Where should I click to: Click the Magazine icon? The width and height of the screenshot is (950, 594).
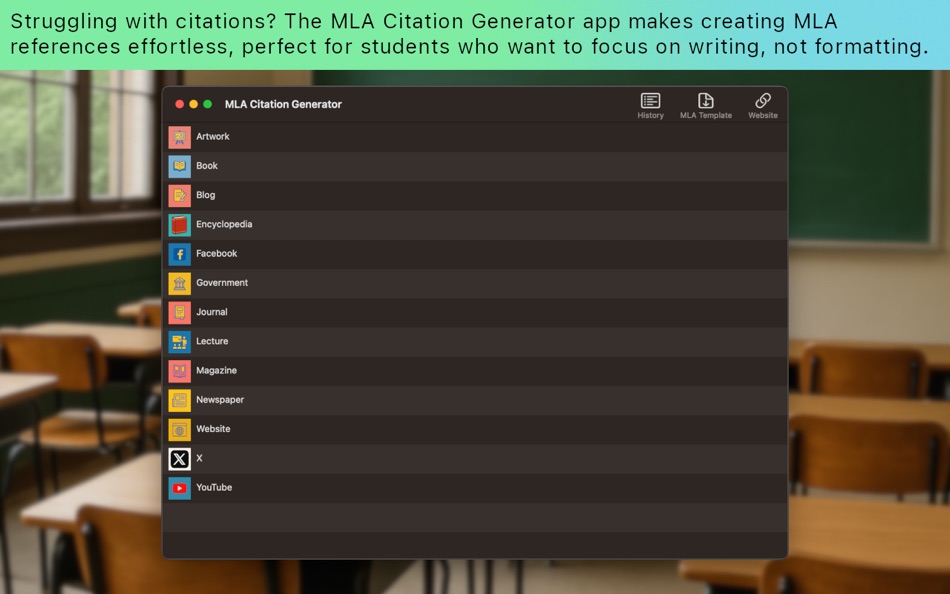[x=179, y=371]
